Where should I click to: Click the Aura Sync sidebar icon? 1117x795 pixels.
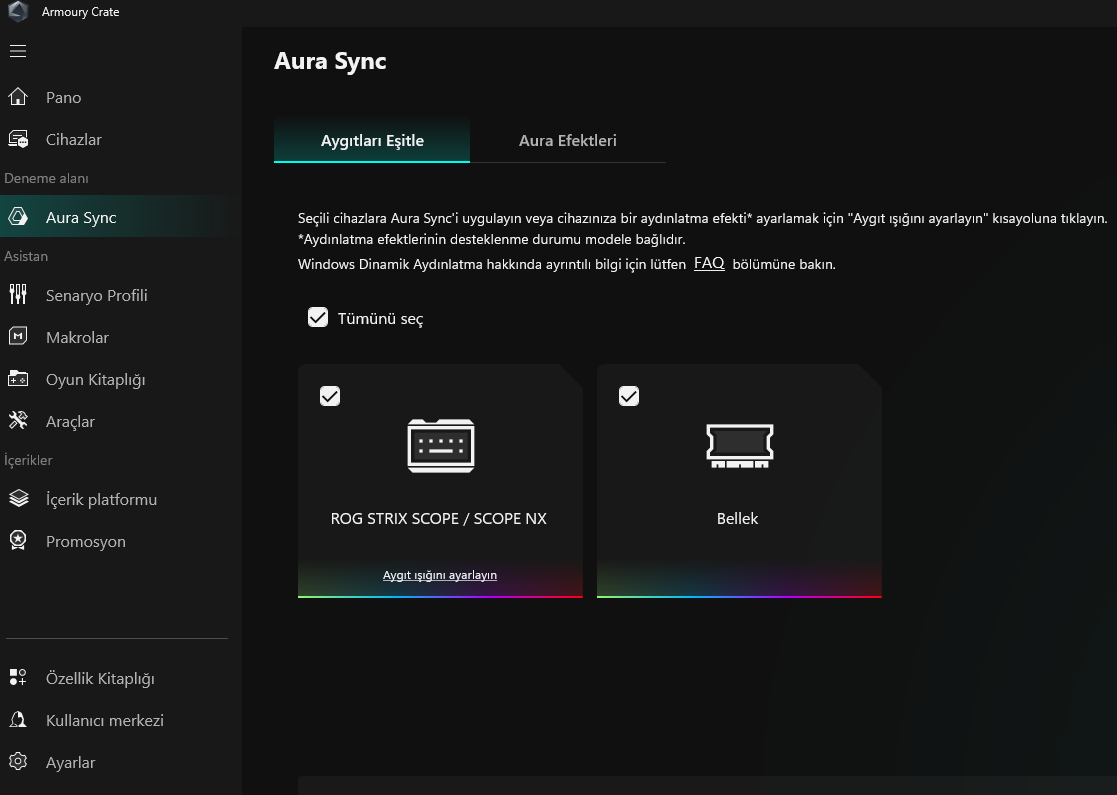[x=18, y=217]
